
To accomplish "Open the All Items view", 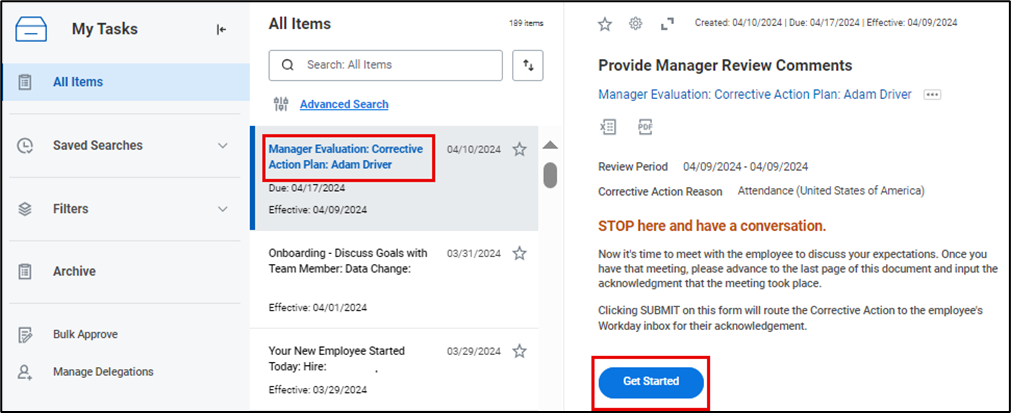I will click(x=78, y=82).
